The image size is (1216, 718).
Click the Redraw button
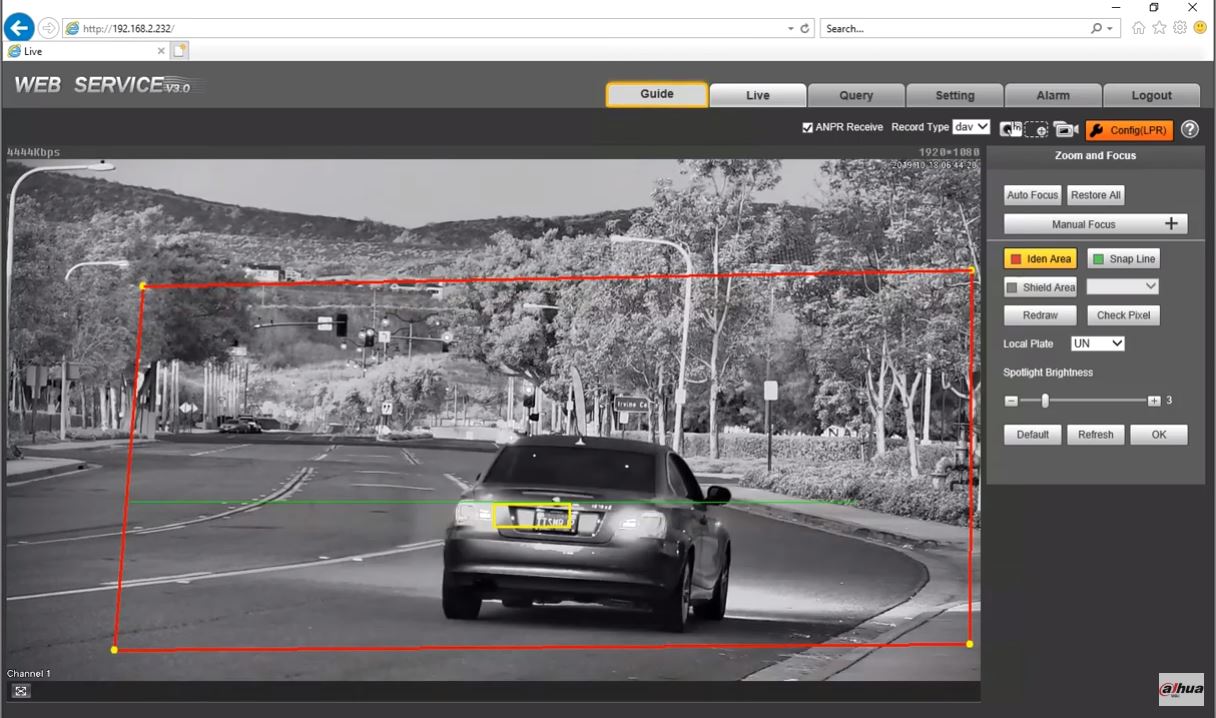[x=1040, y=315]
